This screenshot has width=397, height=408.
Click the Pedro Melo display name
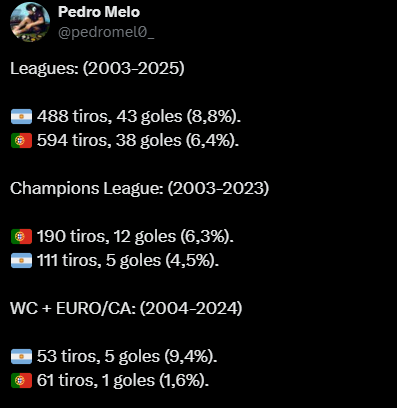[x=99, y=12]
